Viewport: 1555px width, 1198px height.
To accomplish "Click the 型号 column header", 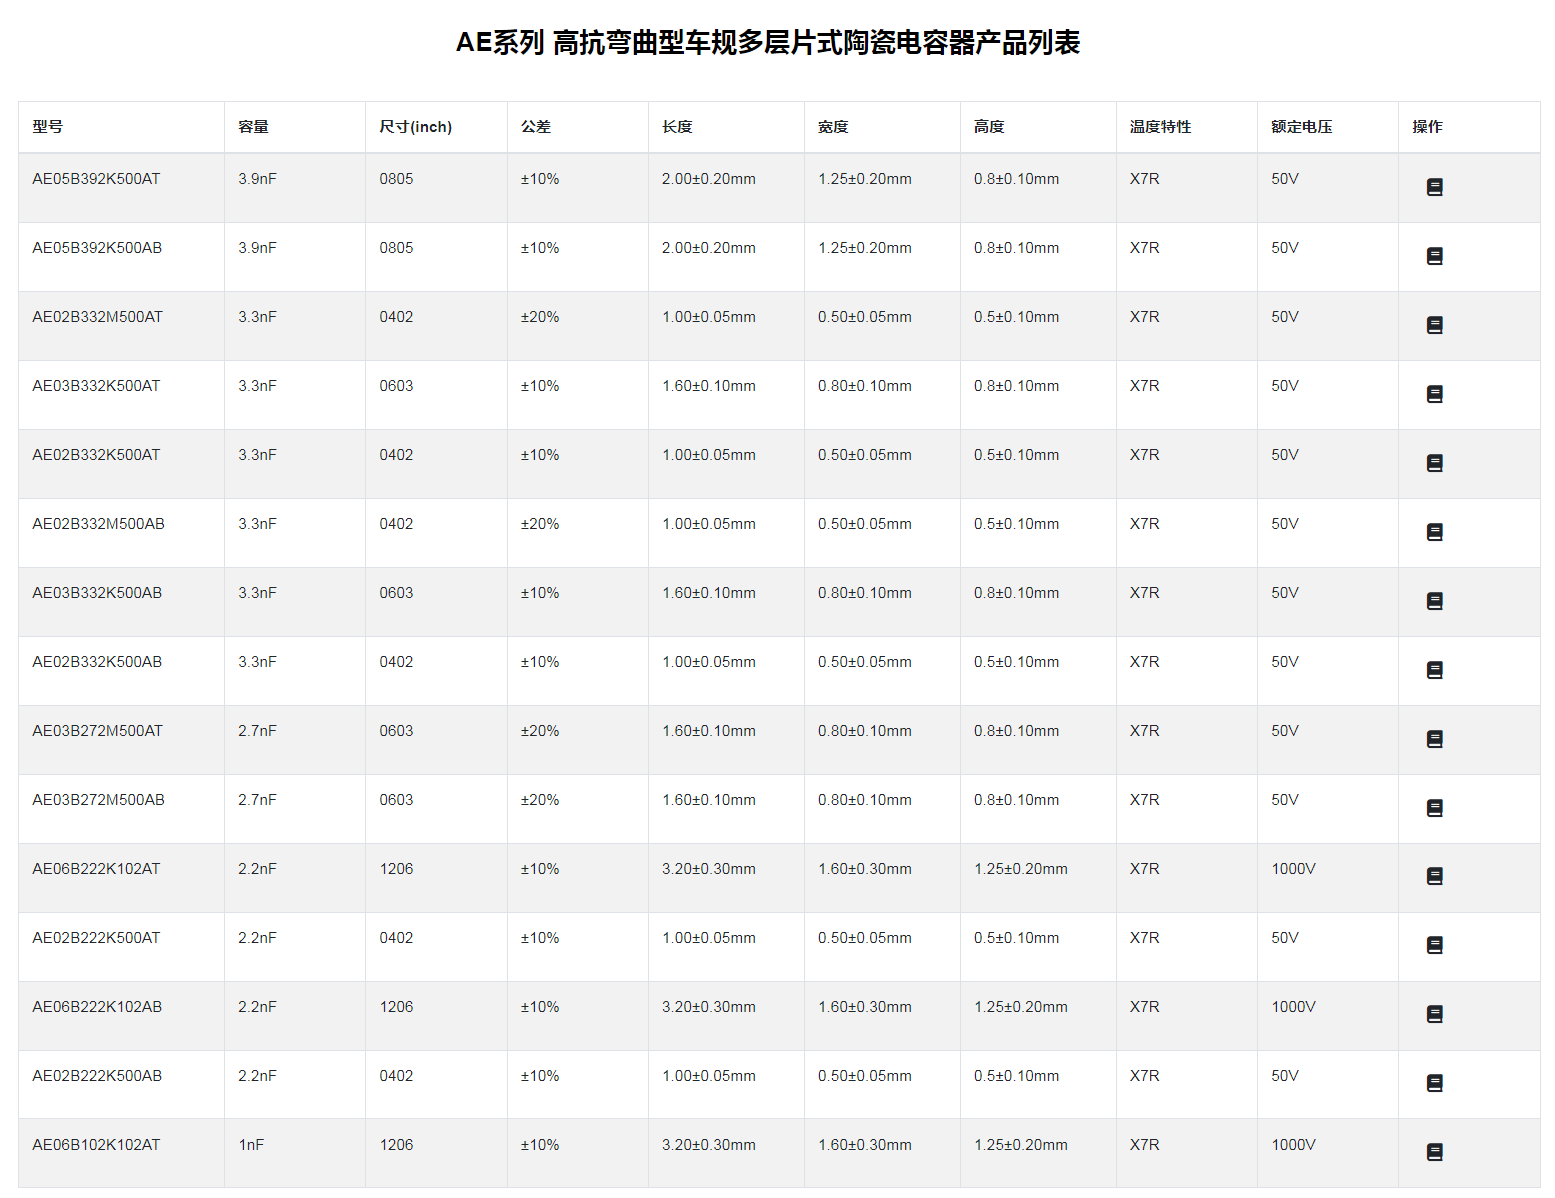I will [x=47, y=127].
